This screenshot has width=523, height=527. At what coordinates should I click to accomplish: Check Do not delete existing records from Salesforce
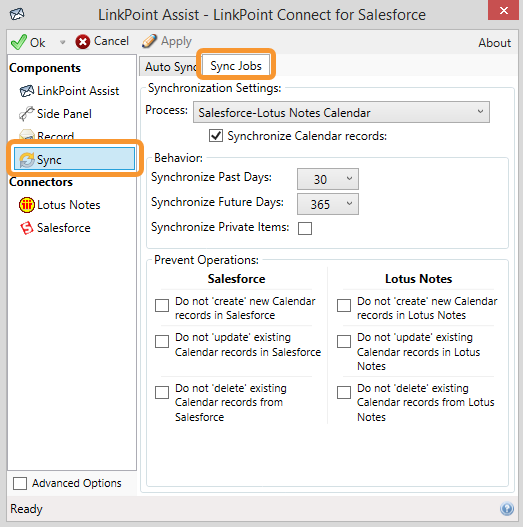162,392
